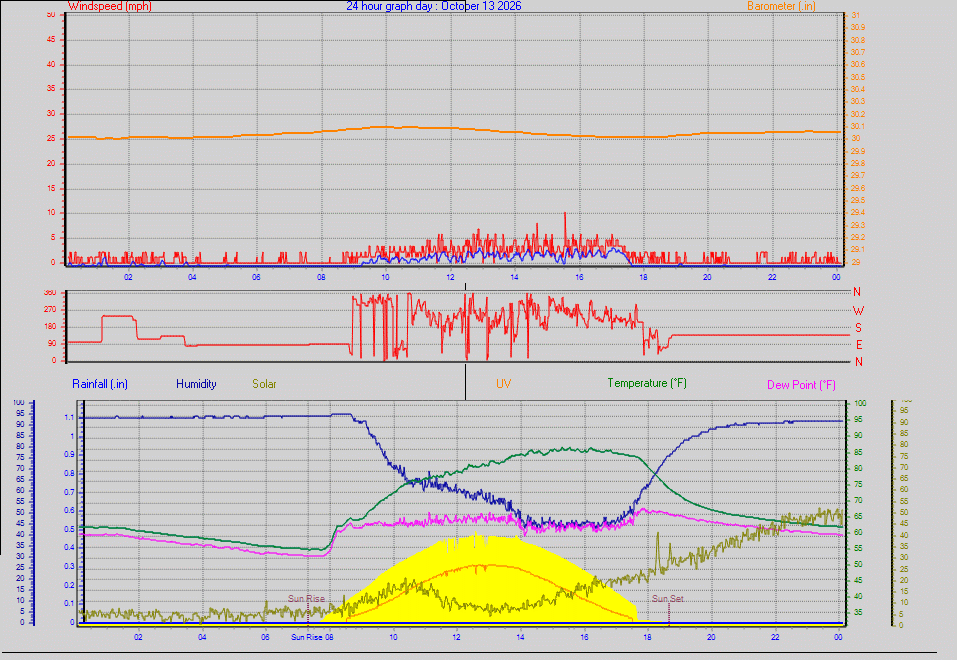
Task: Click the '0.8' tick on the rainfall axis
Action: coord(69,473)
